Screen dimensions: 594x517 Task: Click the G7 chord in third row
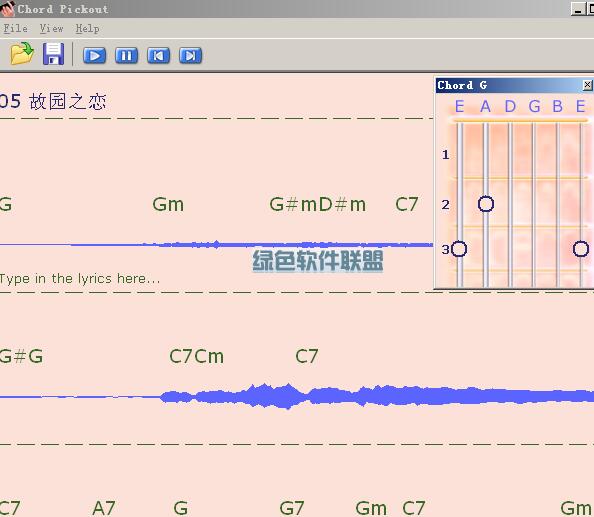(292, 508)
